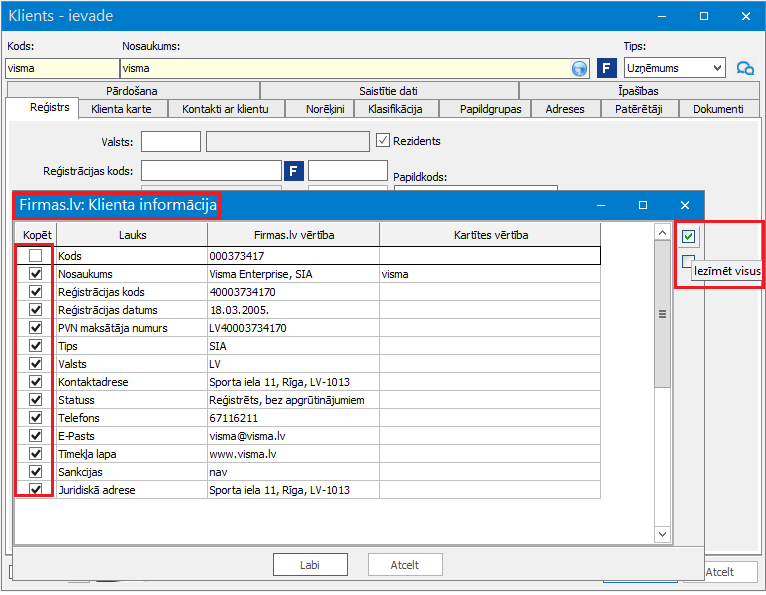Image resolution: width=766 pixels, height=595 pixels.
Task: Click the Valsts code input field
Action: [x=171, y=142]
